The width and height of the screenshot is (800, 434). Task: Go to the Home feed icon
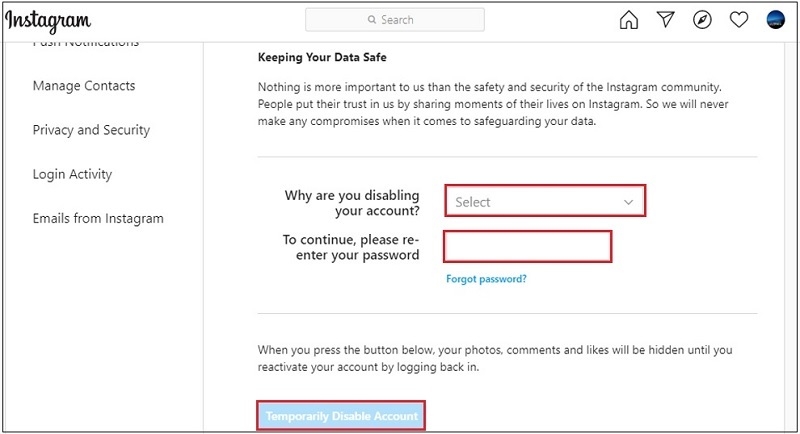tap(629, 20)
